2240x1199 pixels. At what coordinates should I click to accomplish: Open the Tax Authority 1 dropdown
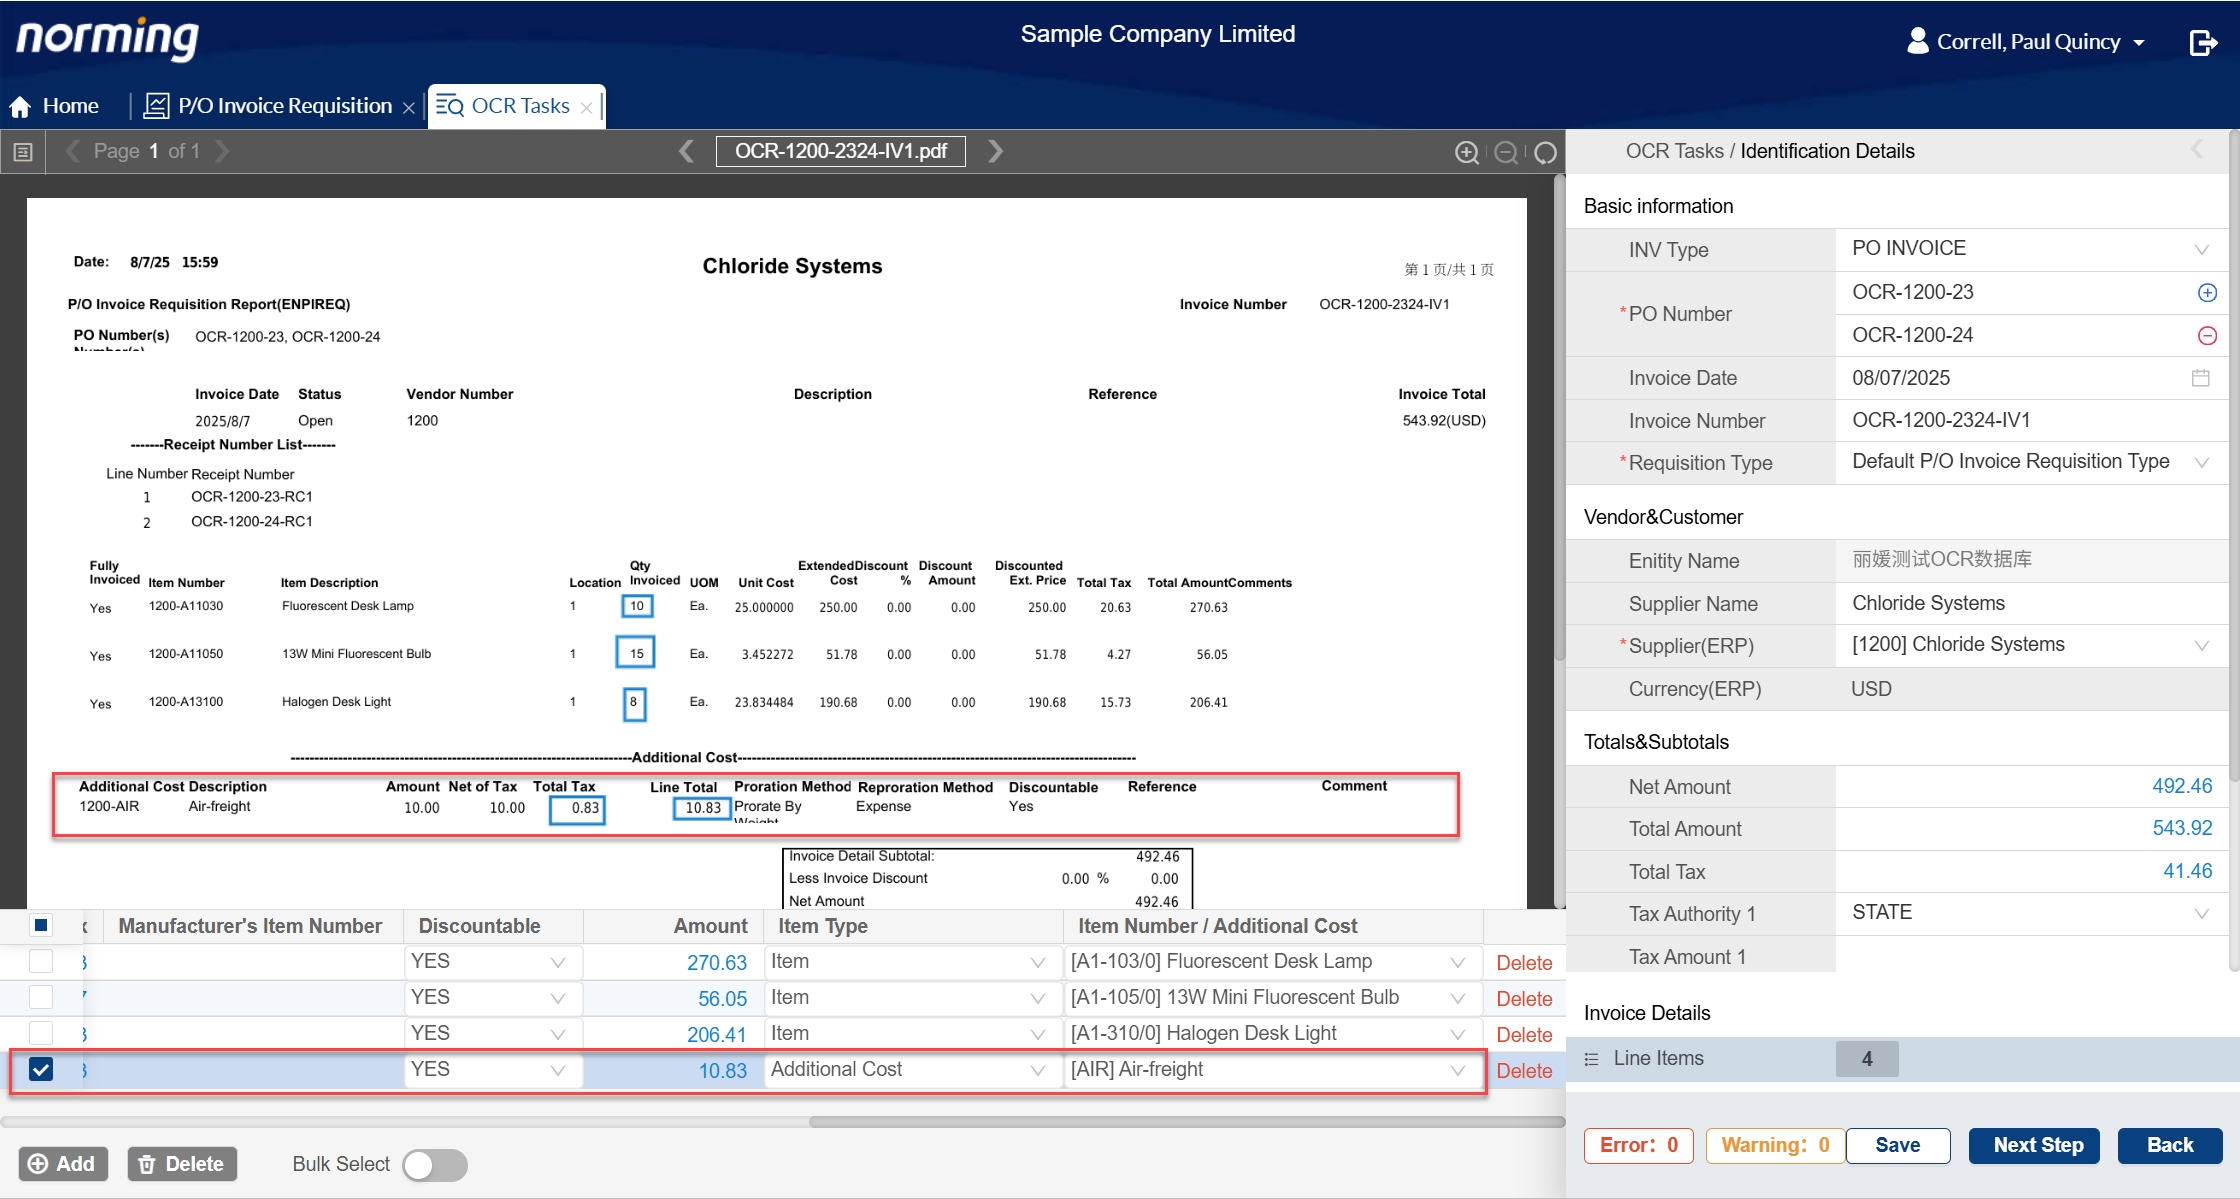click(2202, 914)
